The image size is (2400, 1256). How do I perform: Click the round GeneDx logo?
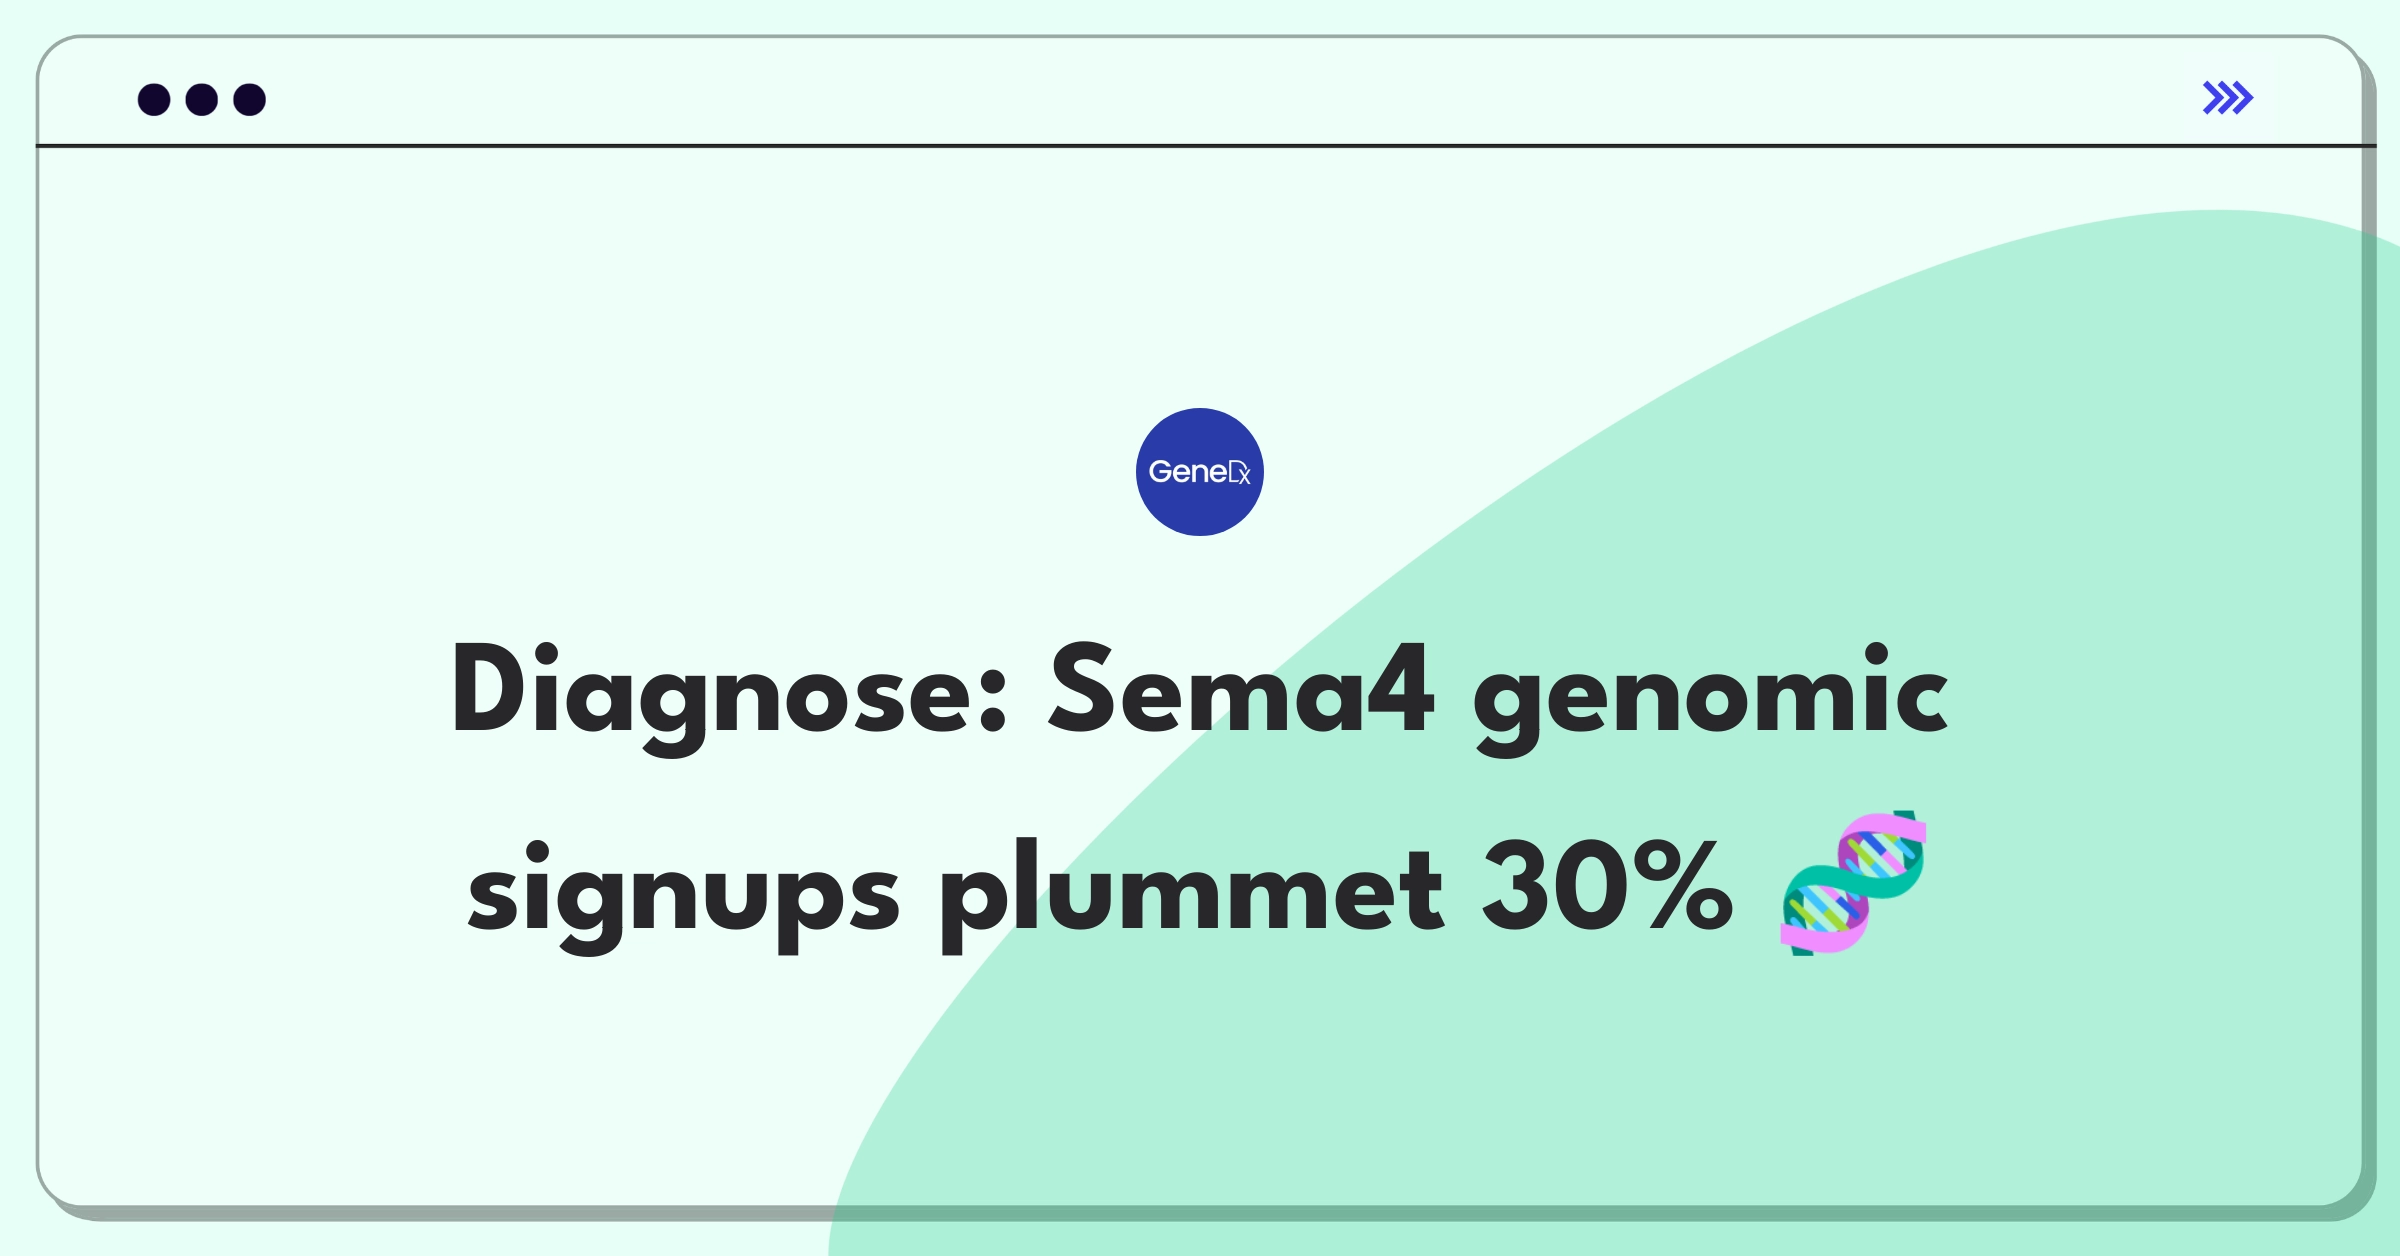1199,472
